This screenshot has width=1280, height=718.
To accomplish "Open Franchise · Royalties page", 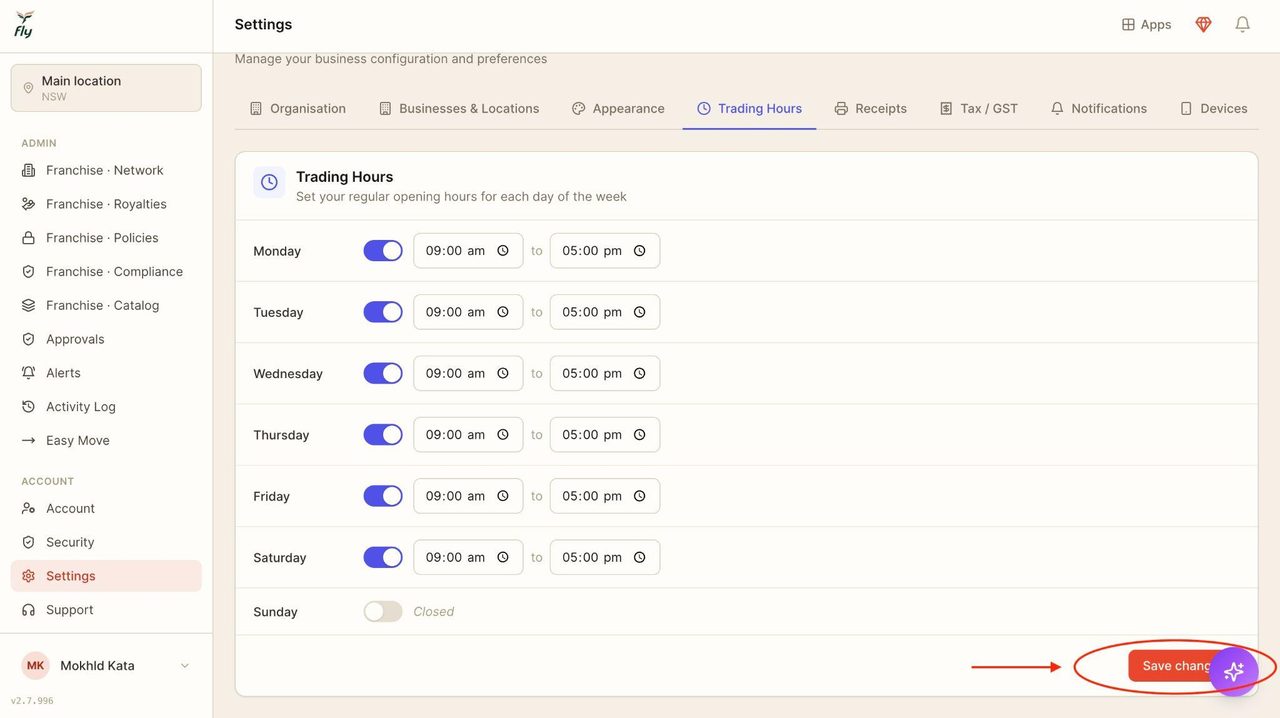I will tap(106, 204).
